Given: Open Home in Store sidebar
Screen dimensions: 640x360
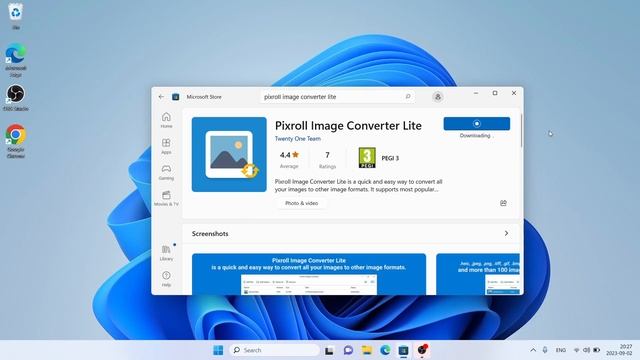Looking at the screenshot, I should pyautogui.click(x=166, y=120).
